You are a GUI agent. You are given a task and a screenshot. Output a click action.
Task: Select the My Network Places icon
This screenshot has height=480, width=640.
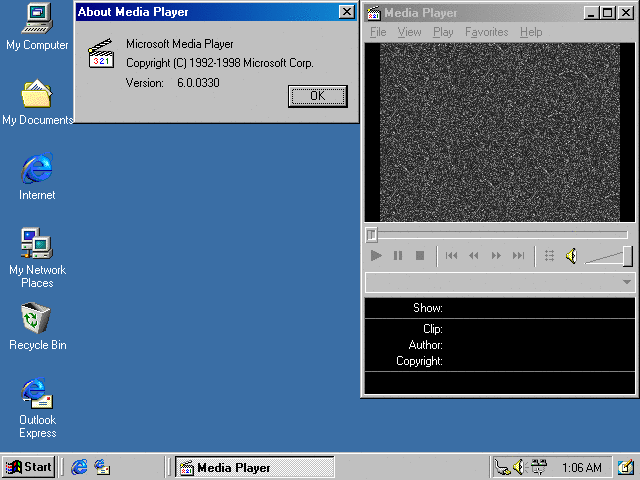click(37, 257)
